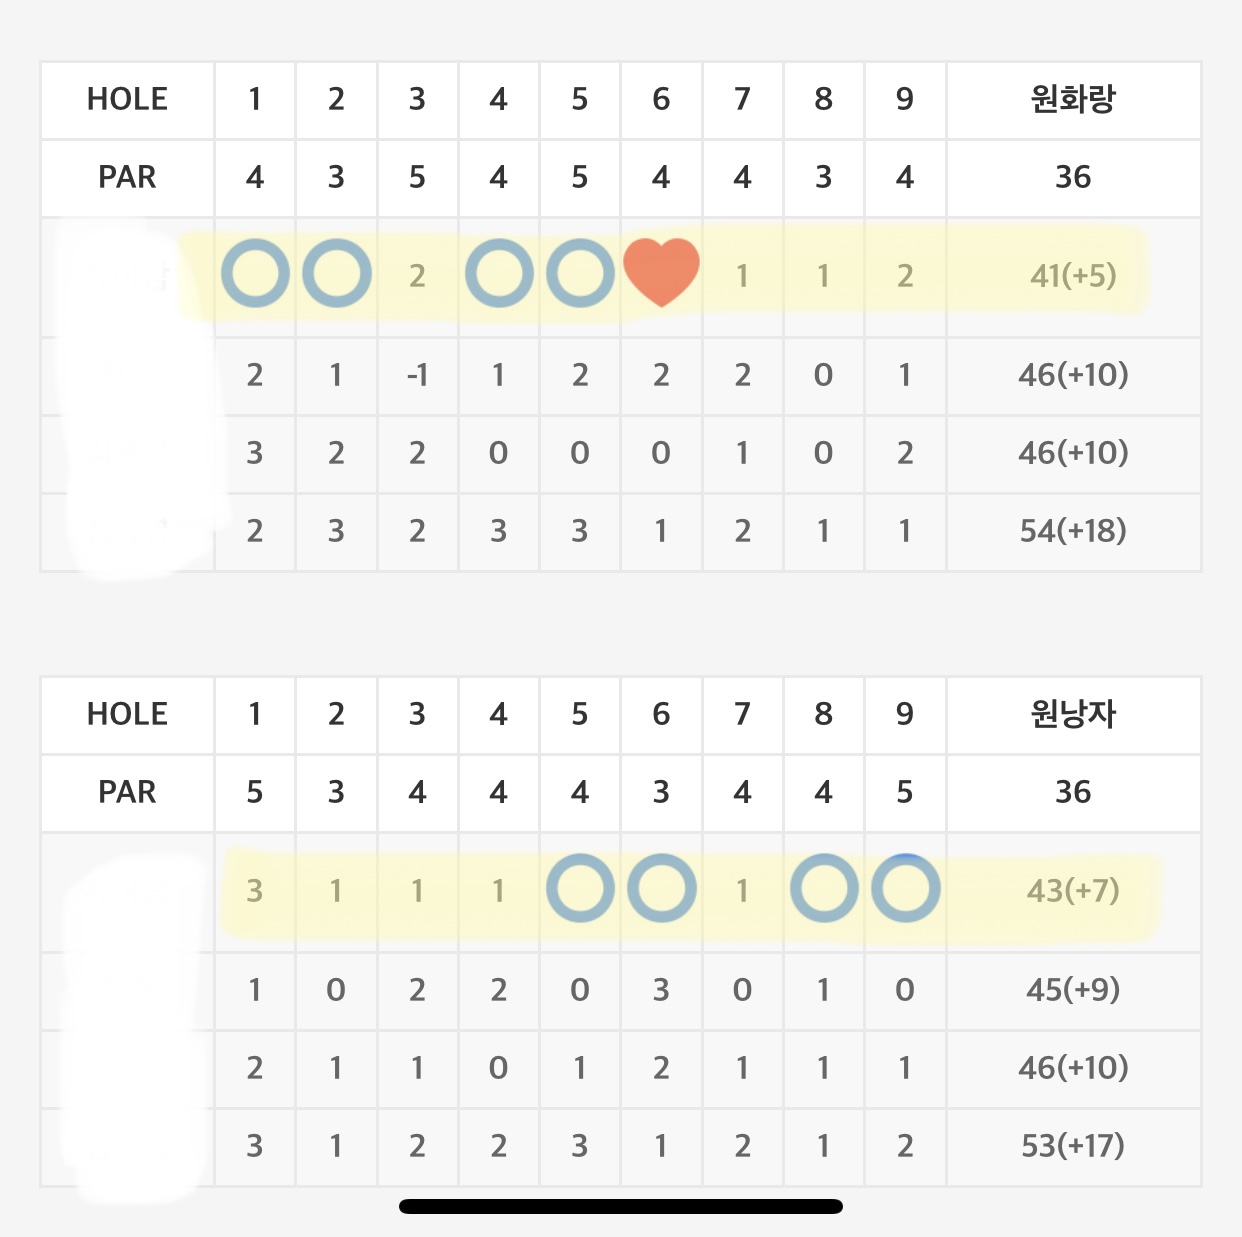The height and width of the screenshot is (1237, 1242).
Task: Tap the hole 2 circle in 원화랑 table
Action: click(x=336, y=273)
